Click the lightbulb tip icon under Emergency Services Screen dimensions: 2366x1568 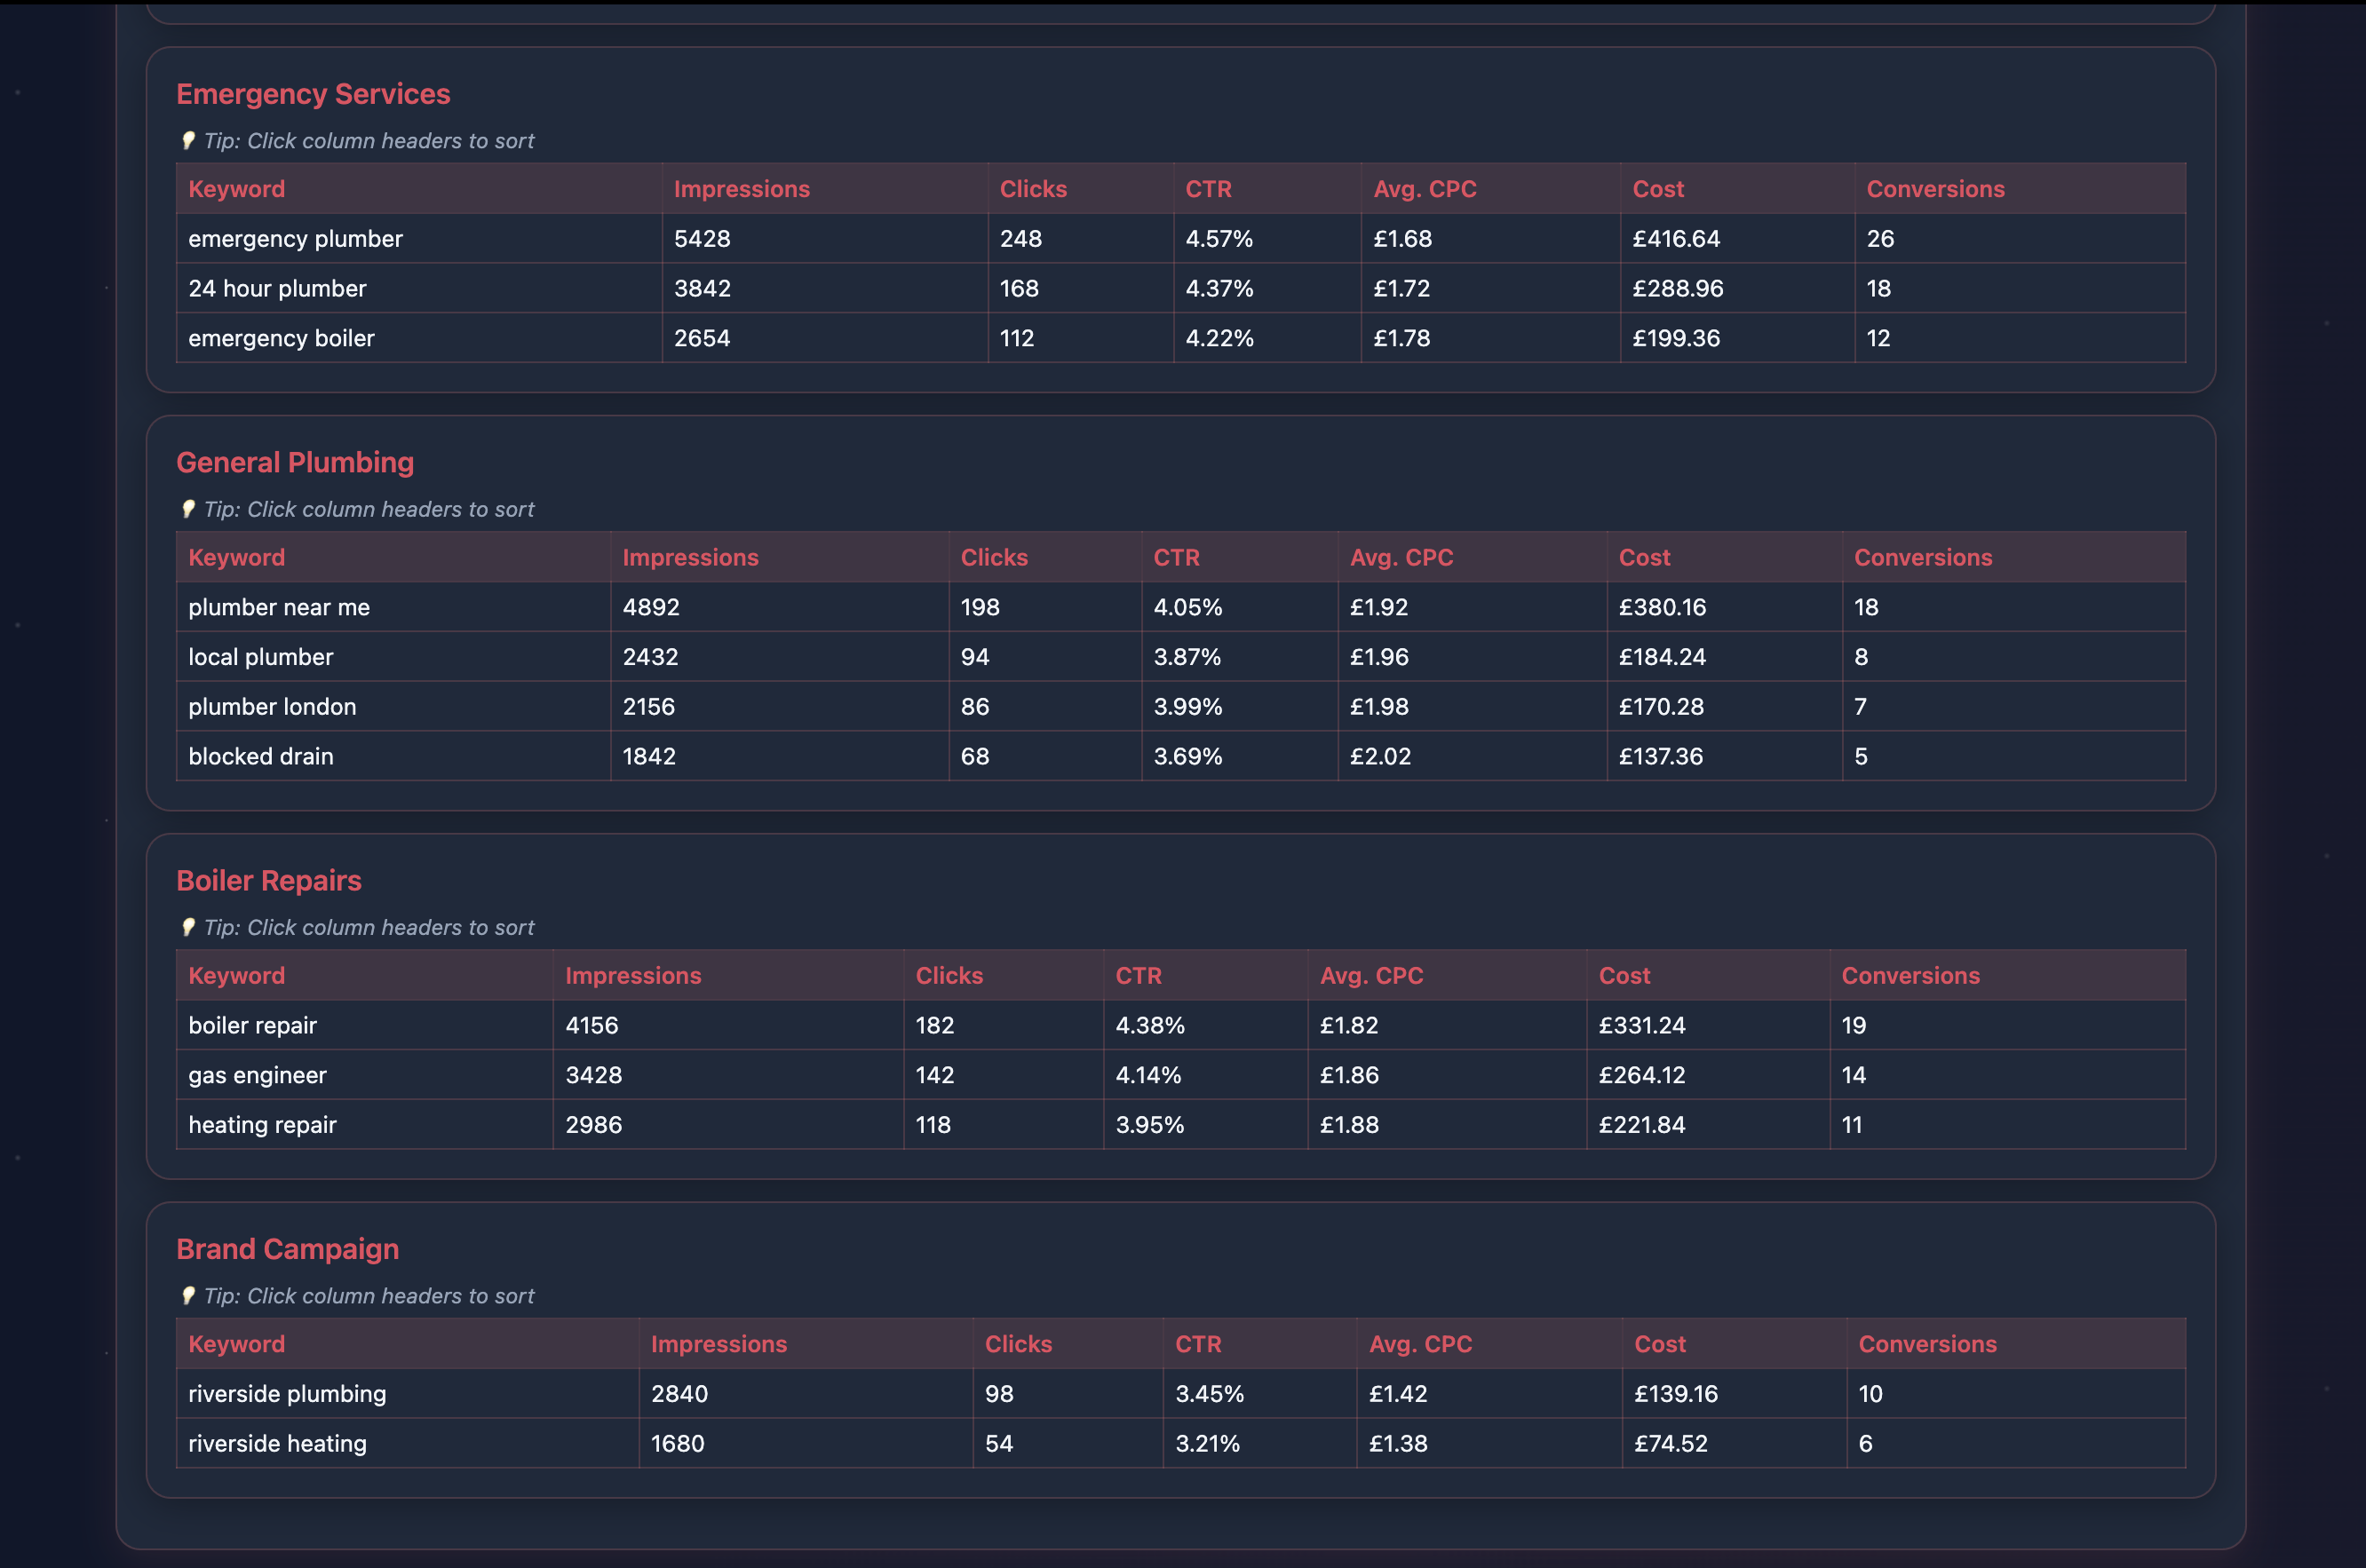(x=190, y=141)
